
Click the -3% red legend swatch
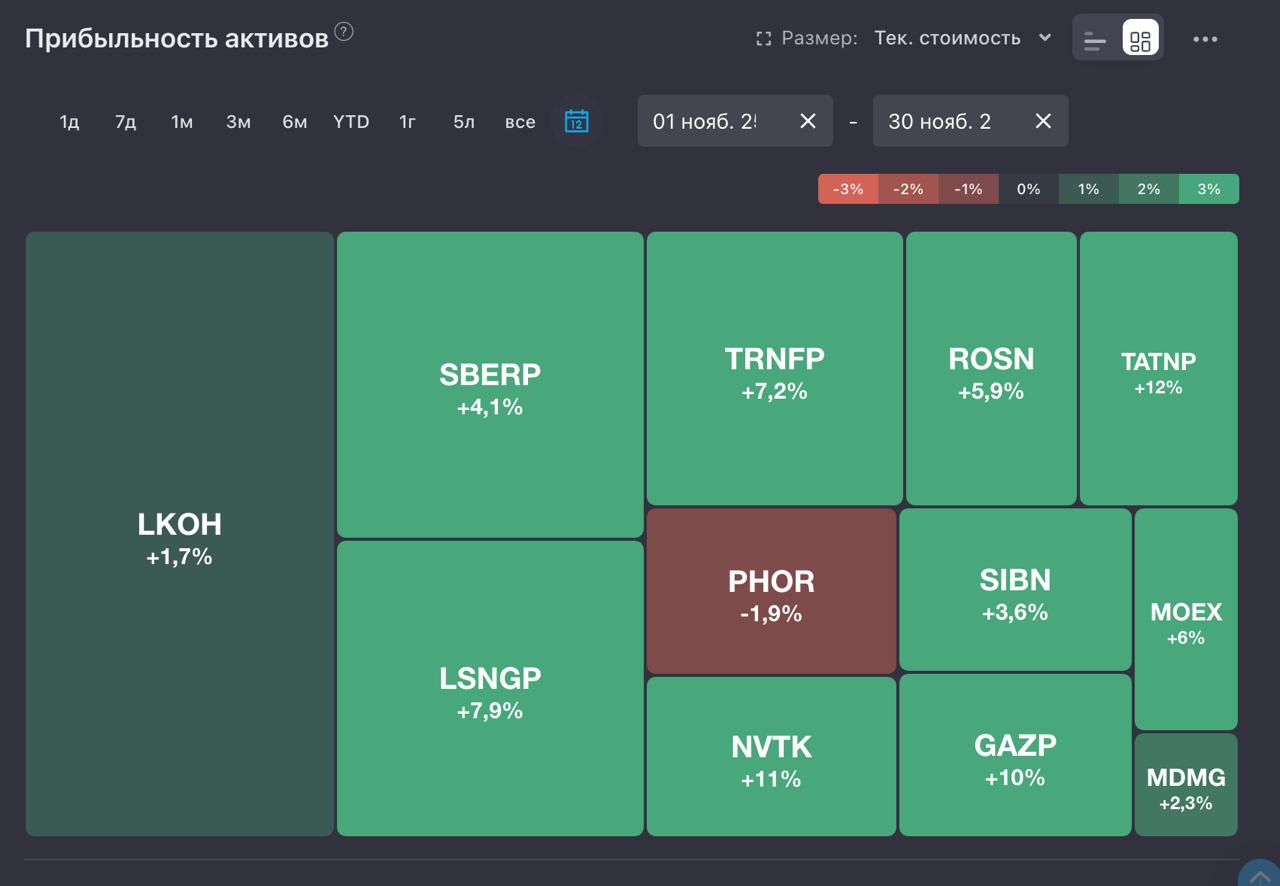(x=848, y=189)
